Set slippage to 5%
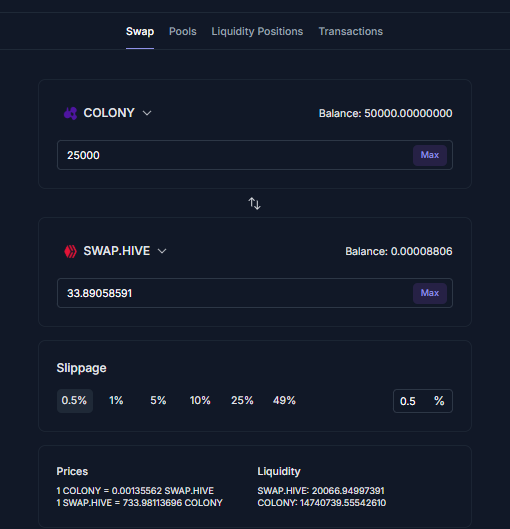Viewport: 510px width, 529px height. point(158,401)
